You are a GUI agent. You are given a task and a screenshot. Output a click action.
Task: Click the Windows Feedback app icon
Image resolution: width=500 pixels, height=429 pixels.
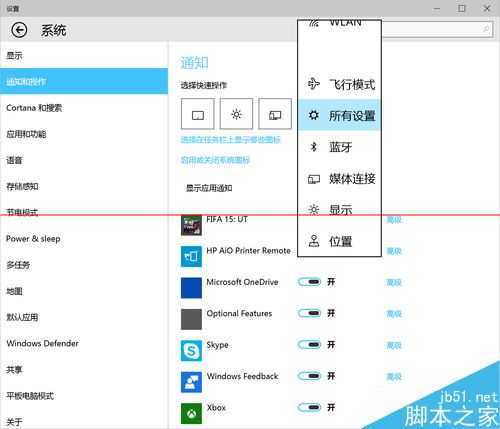click(191, 382)
